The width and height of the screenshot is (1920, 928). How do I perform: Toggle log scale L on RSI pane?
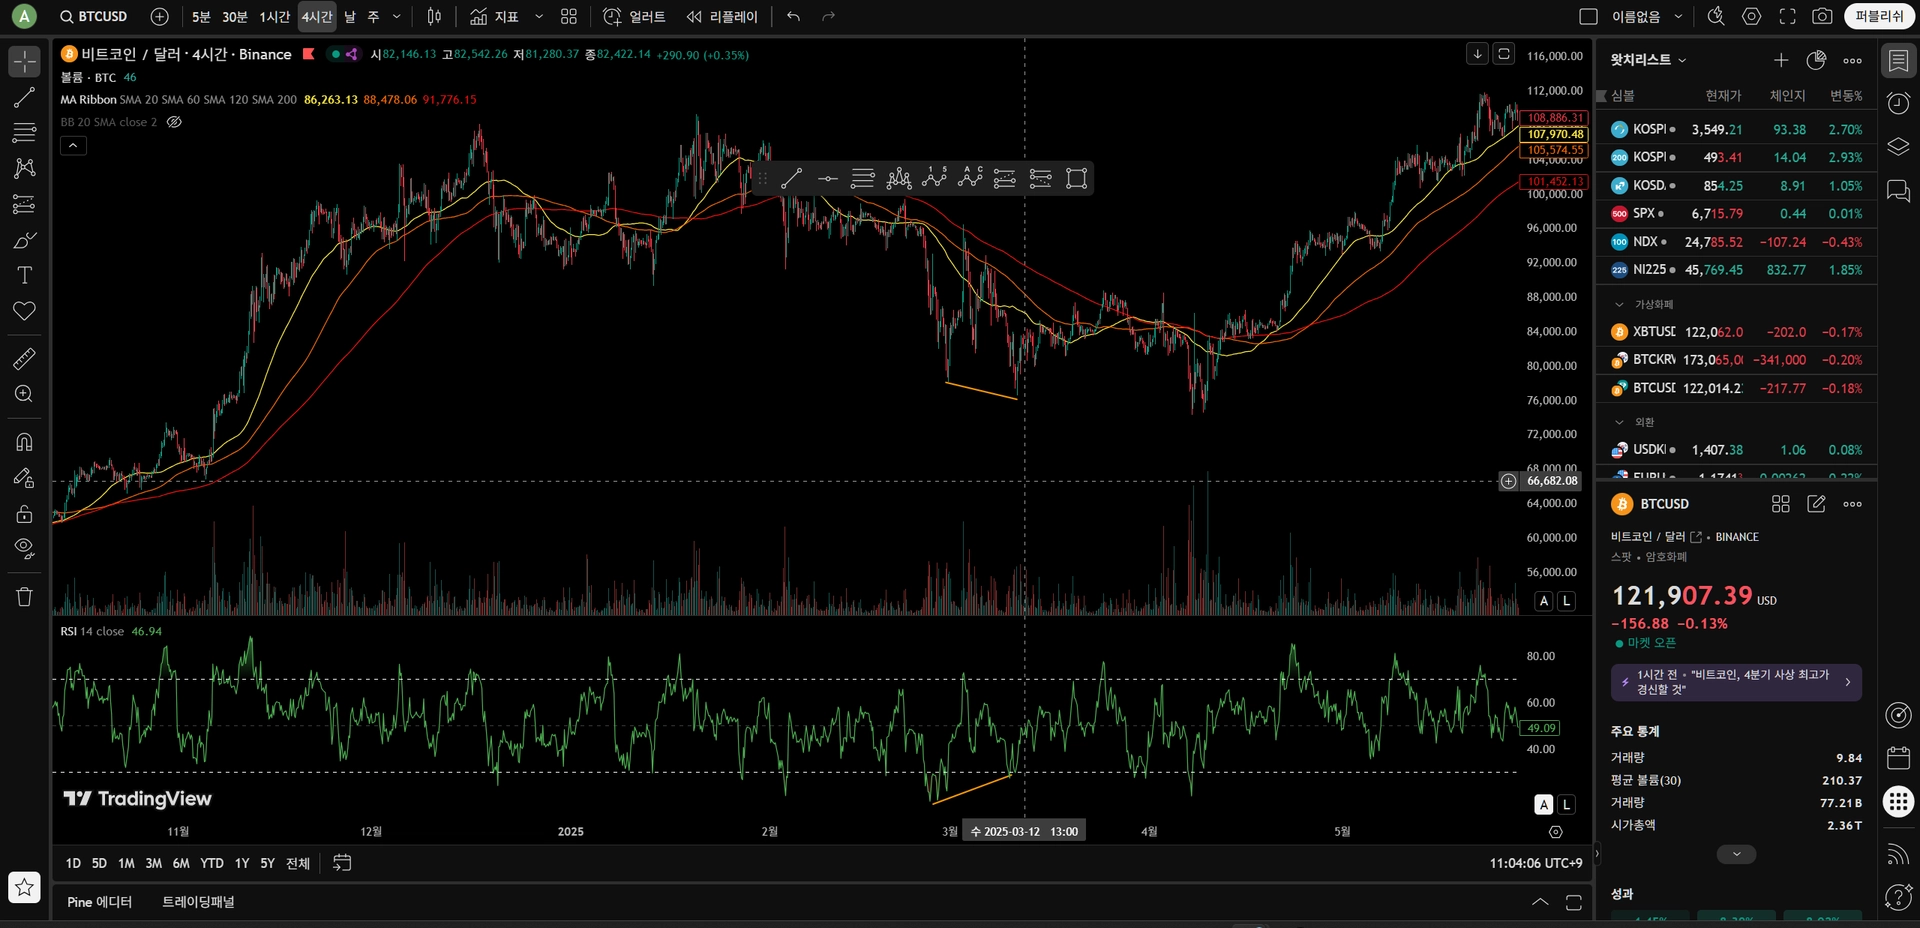click(1566, 804)
